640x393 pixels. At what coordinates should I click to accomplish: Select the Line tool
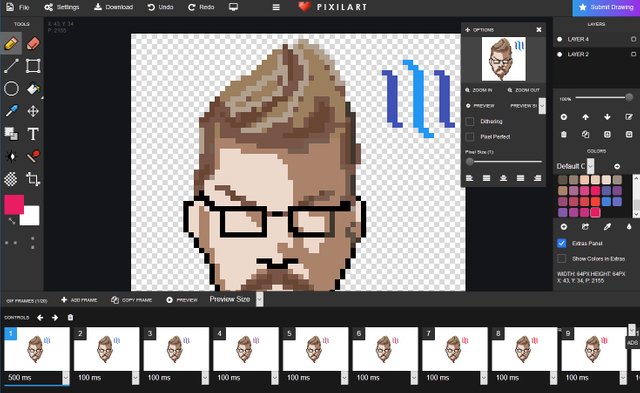coord(11,66)
